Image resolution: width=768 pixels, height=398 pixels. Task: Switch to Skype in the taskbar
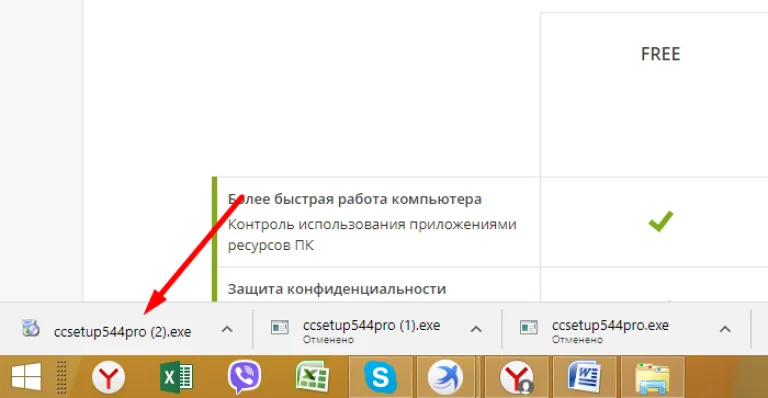(x=381, y=377)
